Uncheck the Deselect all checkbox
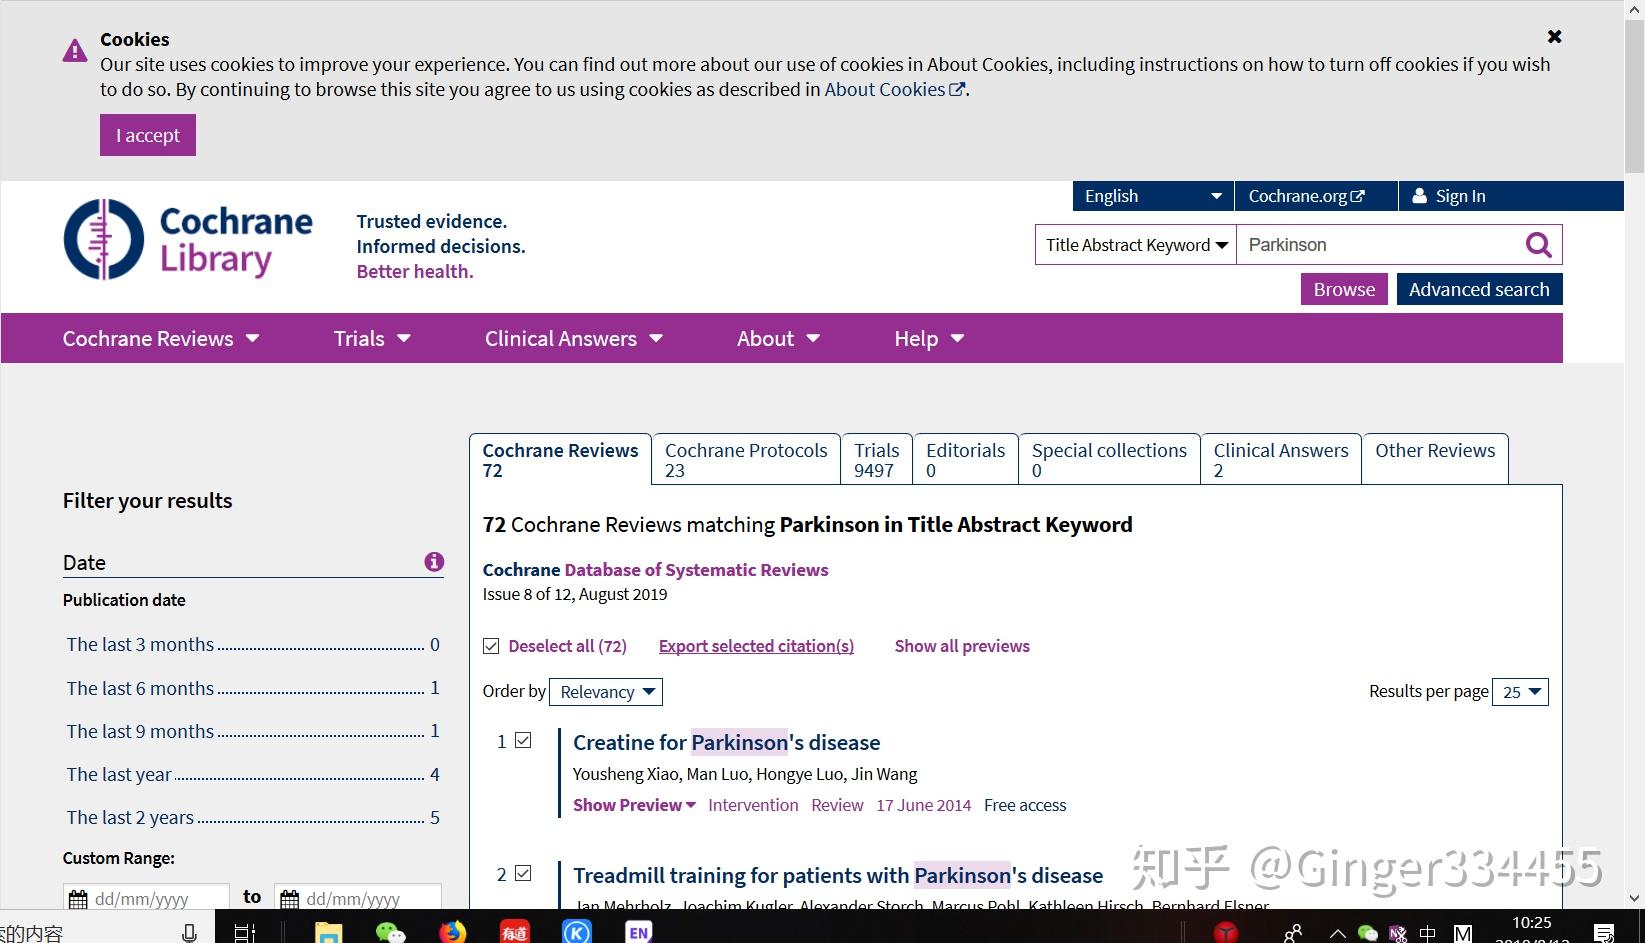Viewport: 1645px width, 943px height. (x=491, y=645)
